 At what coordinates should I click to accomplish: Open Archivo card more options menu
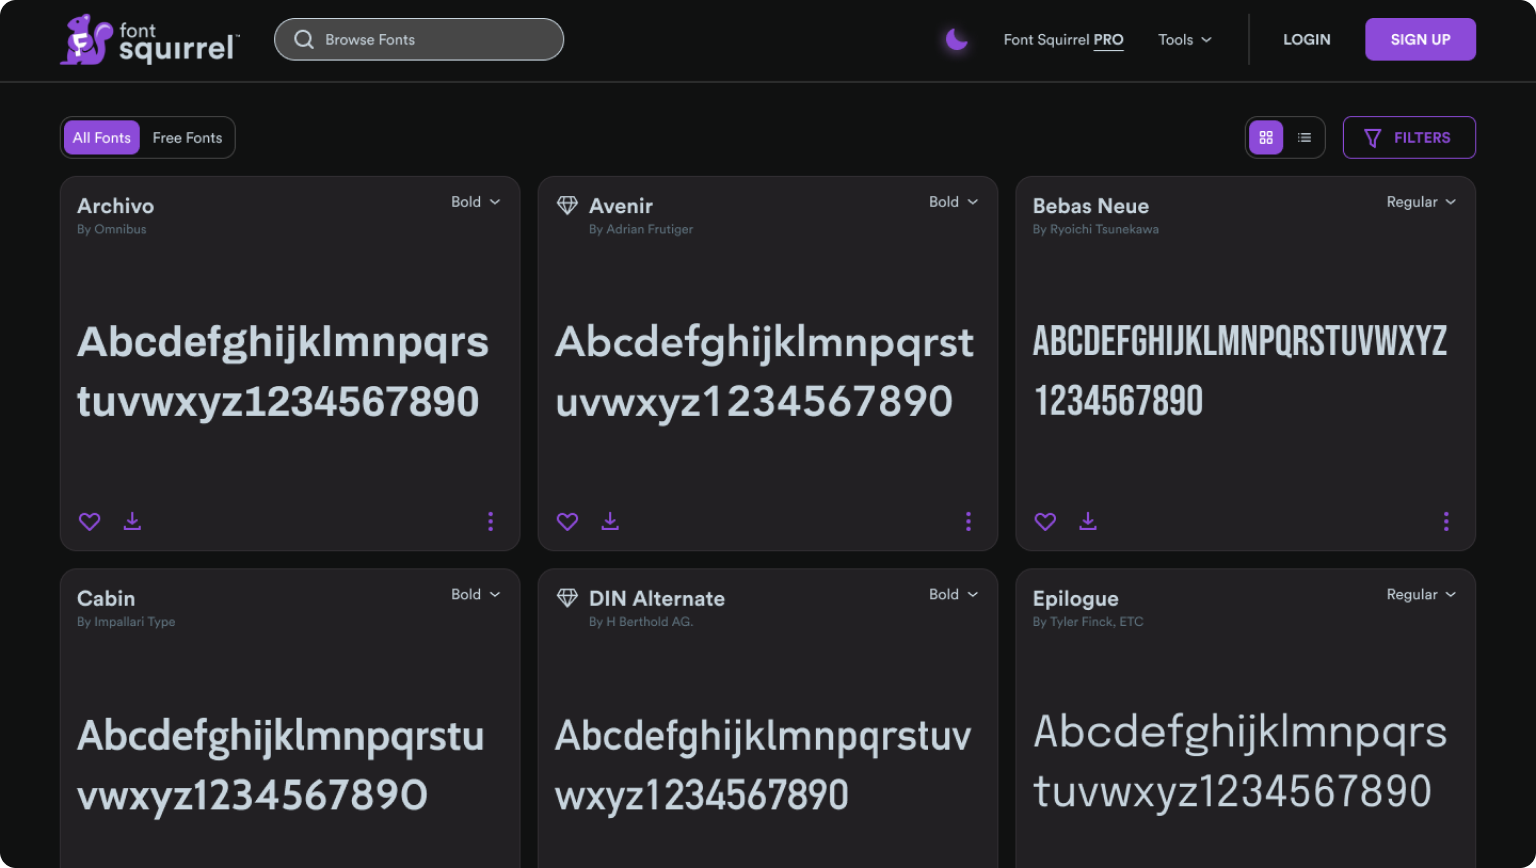[x=490, y=521]
